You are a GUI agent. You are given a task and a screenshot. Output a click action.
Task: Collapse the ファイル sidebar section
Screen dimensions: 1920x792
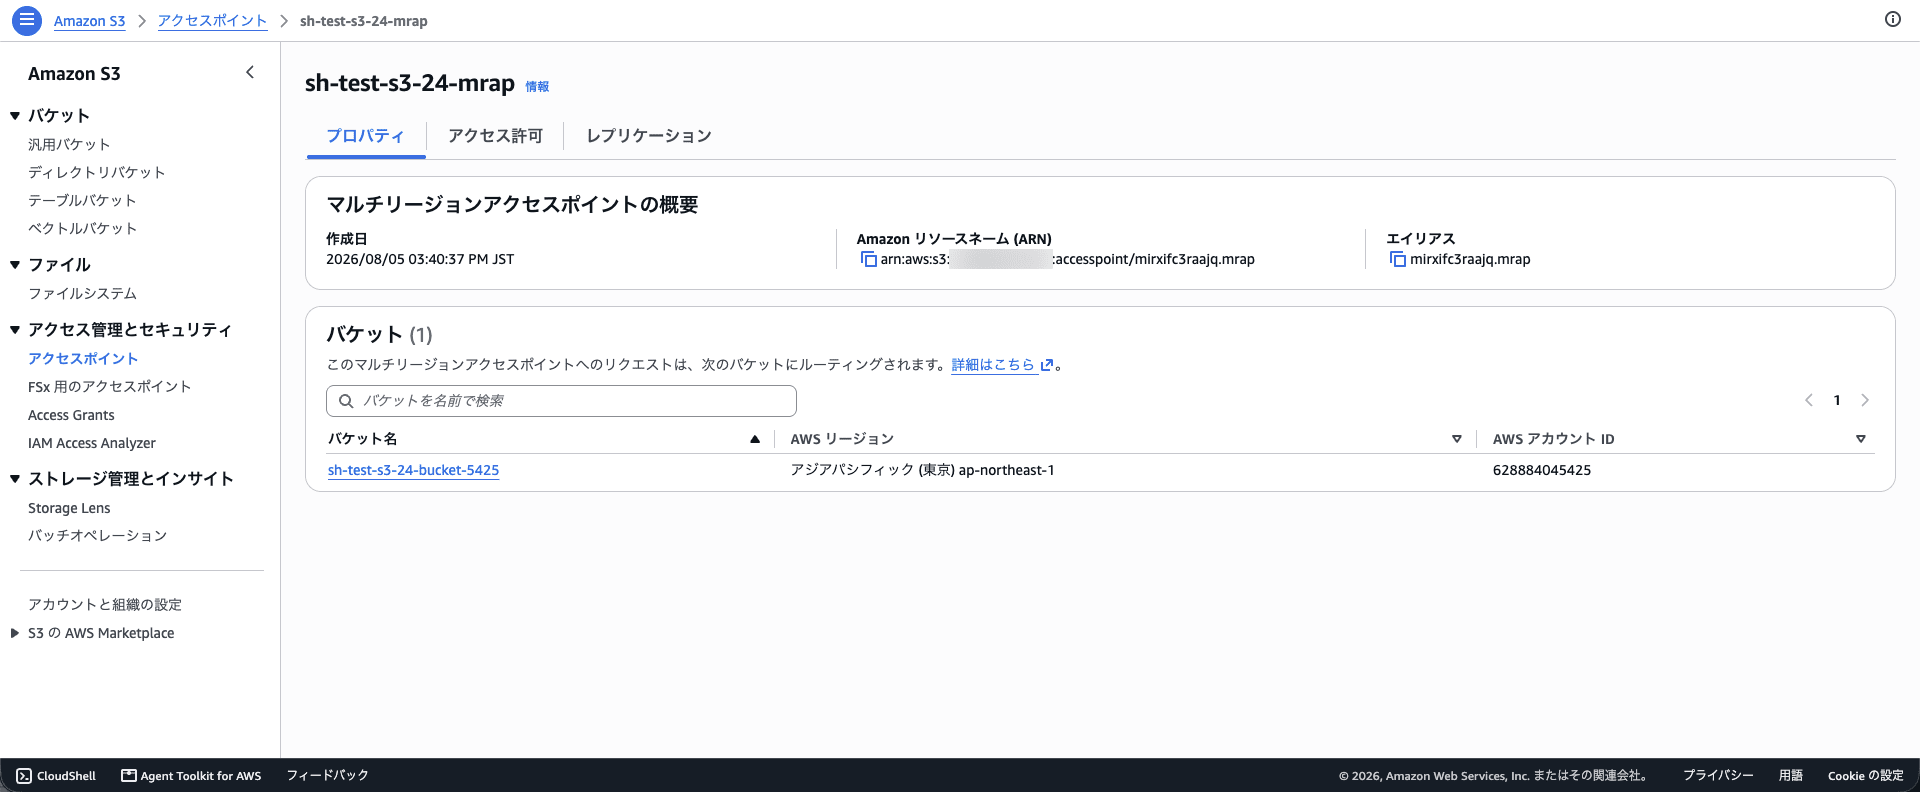click(15, 265)
